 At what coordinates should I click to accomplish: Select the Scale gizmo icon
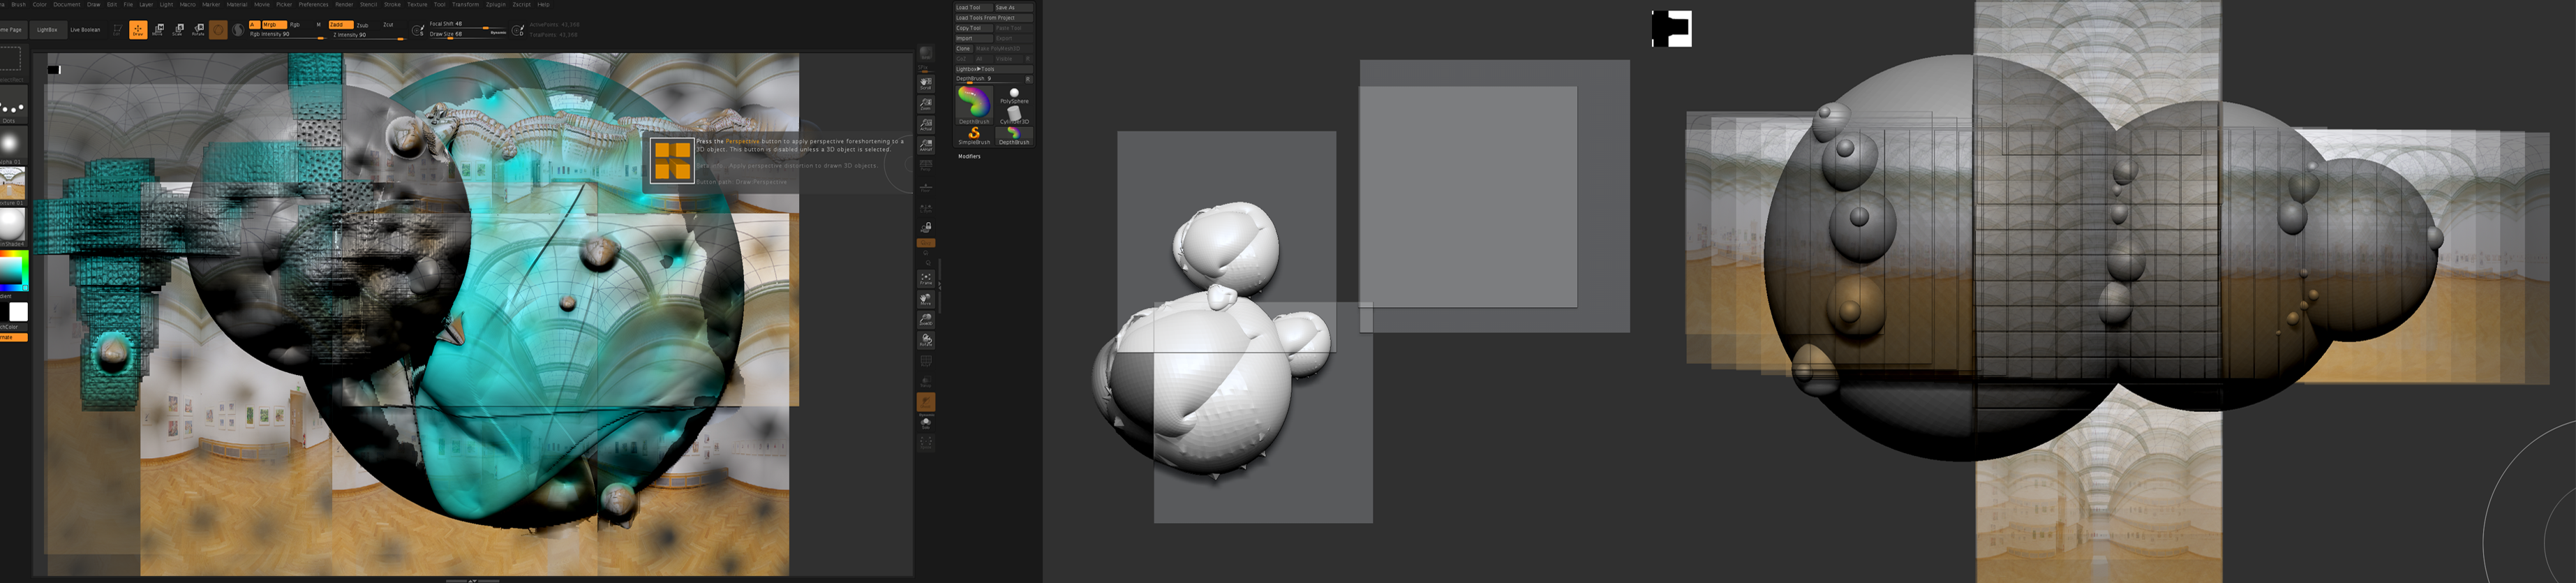point(178,30)
